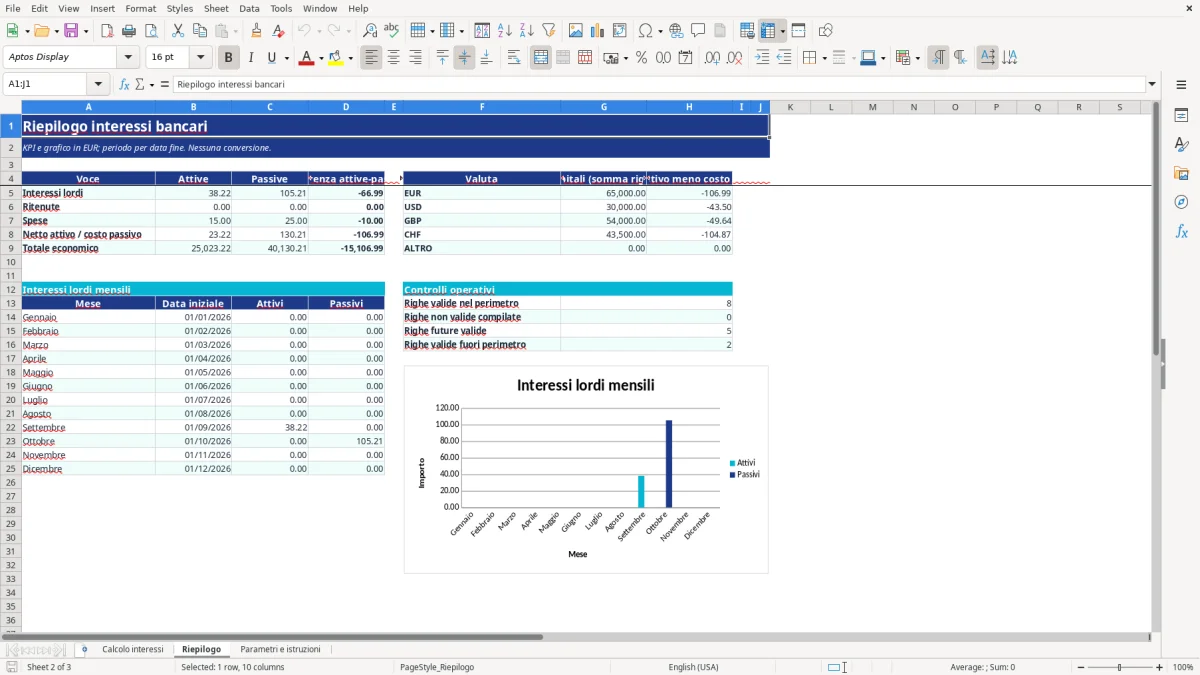
Task: Click Sort Ascending icon
Action: (x=505, y=31)
